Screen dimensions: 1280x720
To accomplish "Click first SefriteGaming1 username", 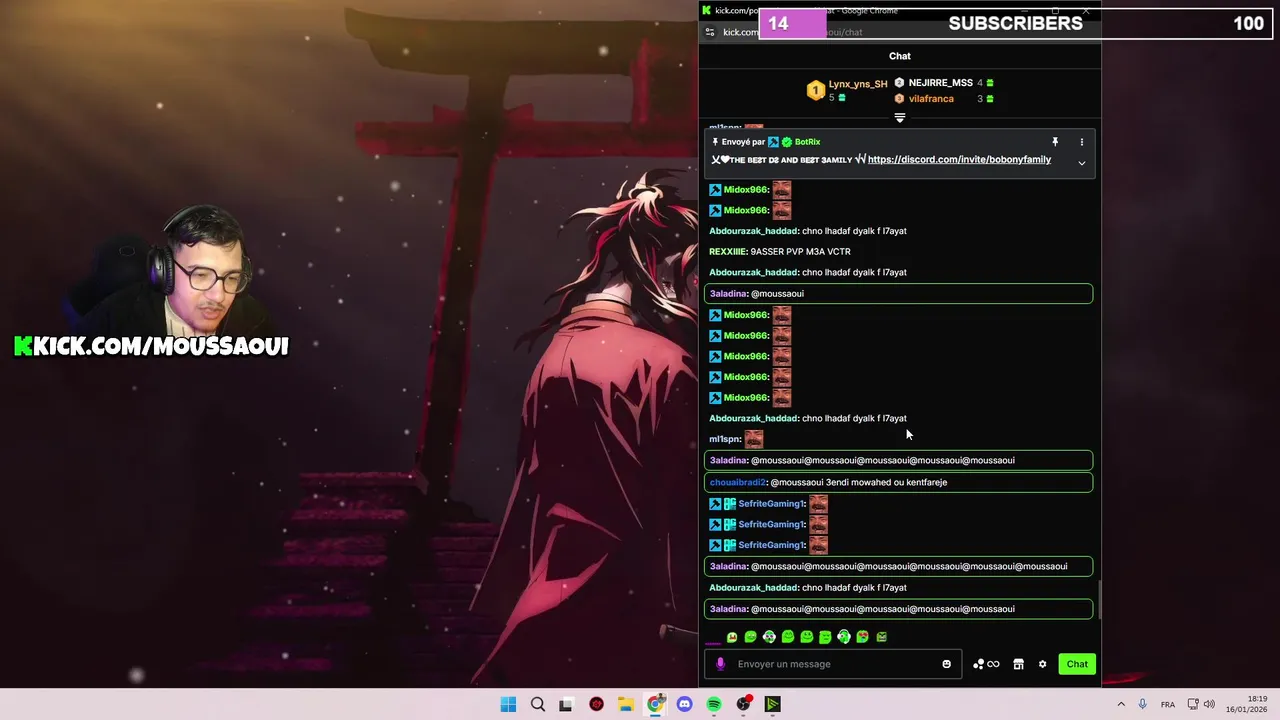I will 771,503.
